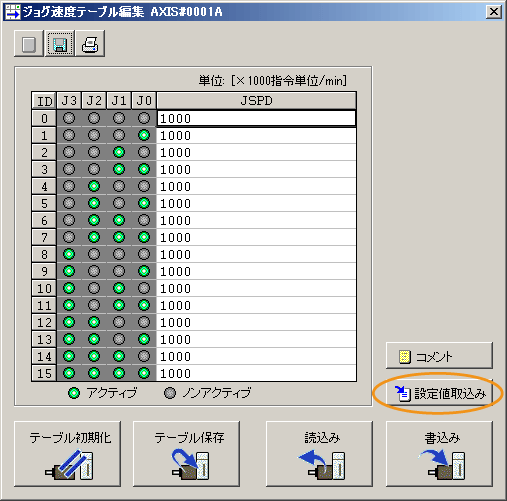Select the JSPD field for ID 14
The height and width of the screenshot is (501, 507).
(256, 356)
